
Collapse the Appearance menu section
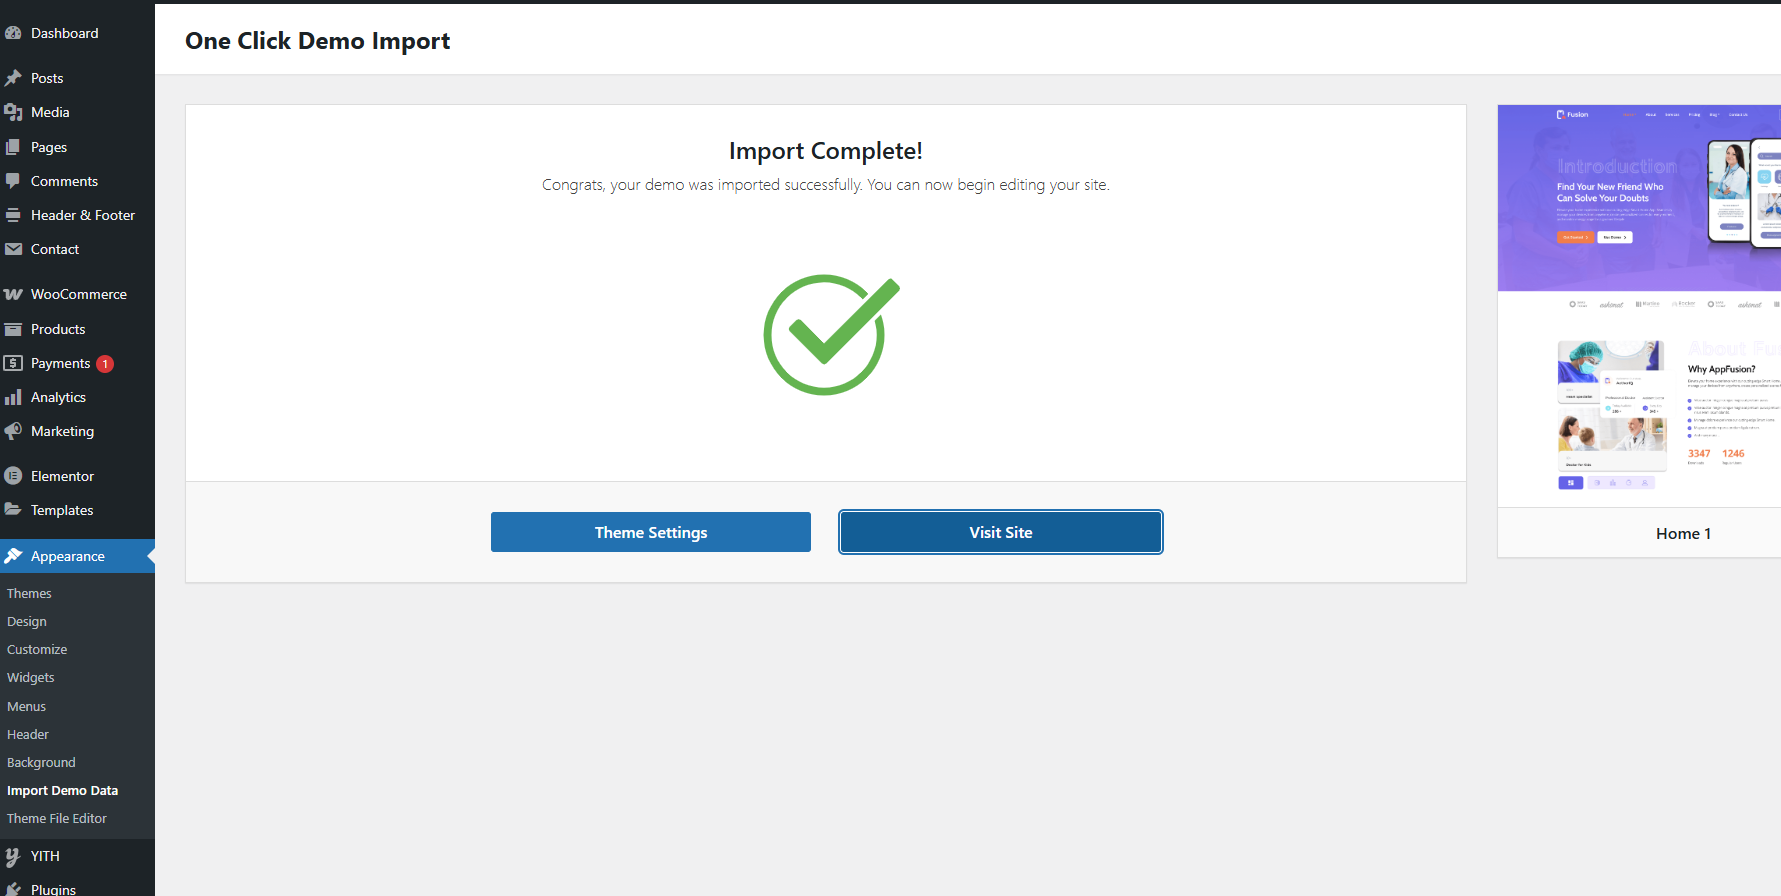coord(68,556)
